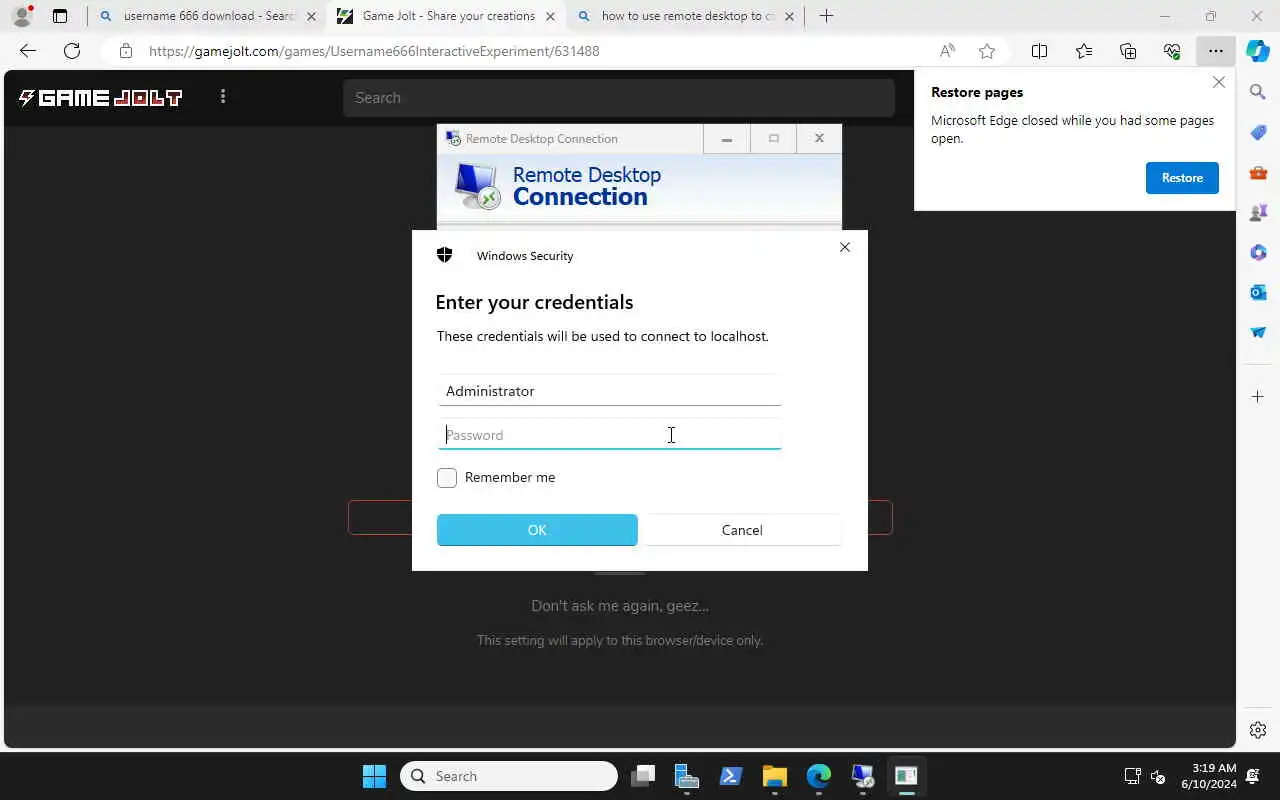Screen dimensions: 1280x800
Task: Dismiss the Restore pages popup
Action: 1219,83
